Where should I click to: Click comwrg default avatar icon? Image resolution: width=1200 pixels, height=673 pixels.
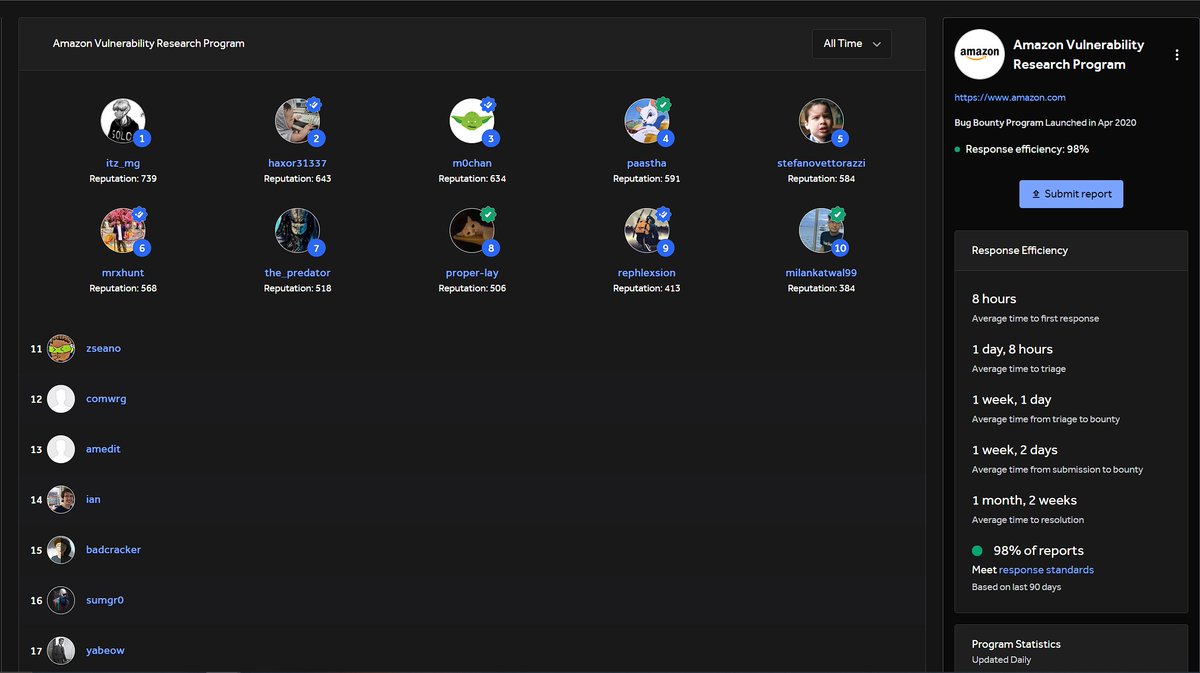[61, 399]
